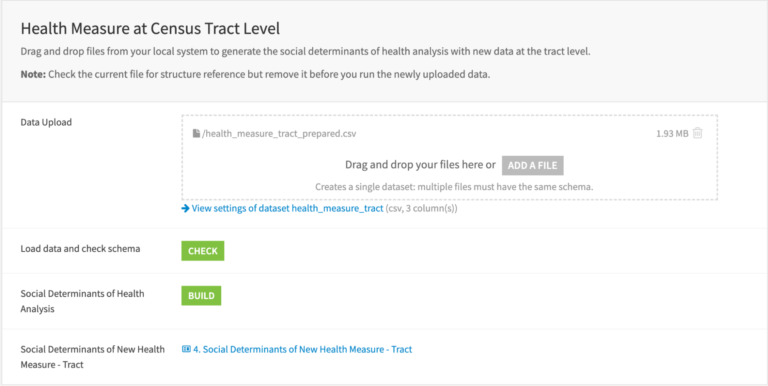Viewport: 768px width, 386px height.
Task: Click the dashboard icon before the Tract link
Action: (x=186, y=349)
